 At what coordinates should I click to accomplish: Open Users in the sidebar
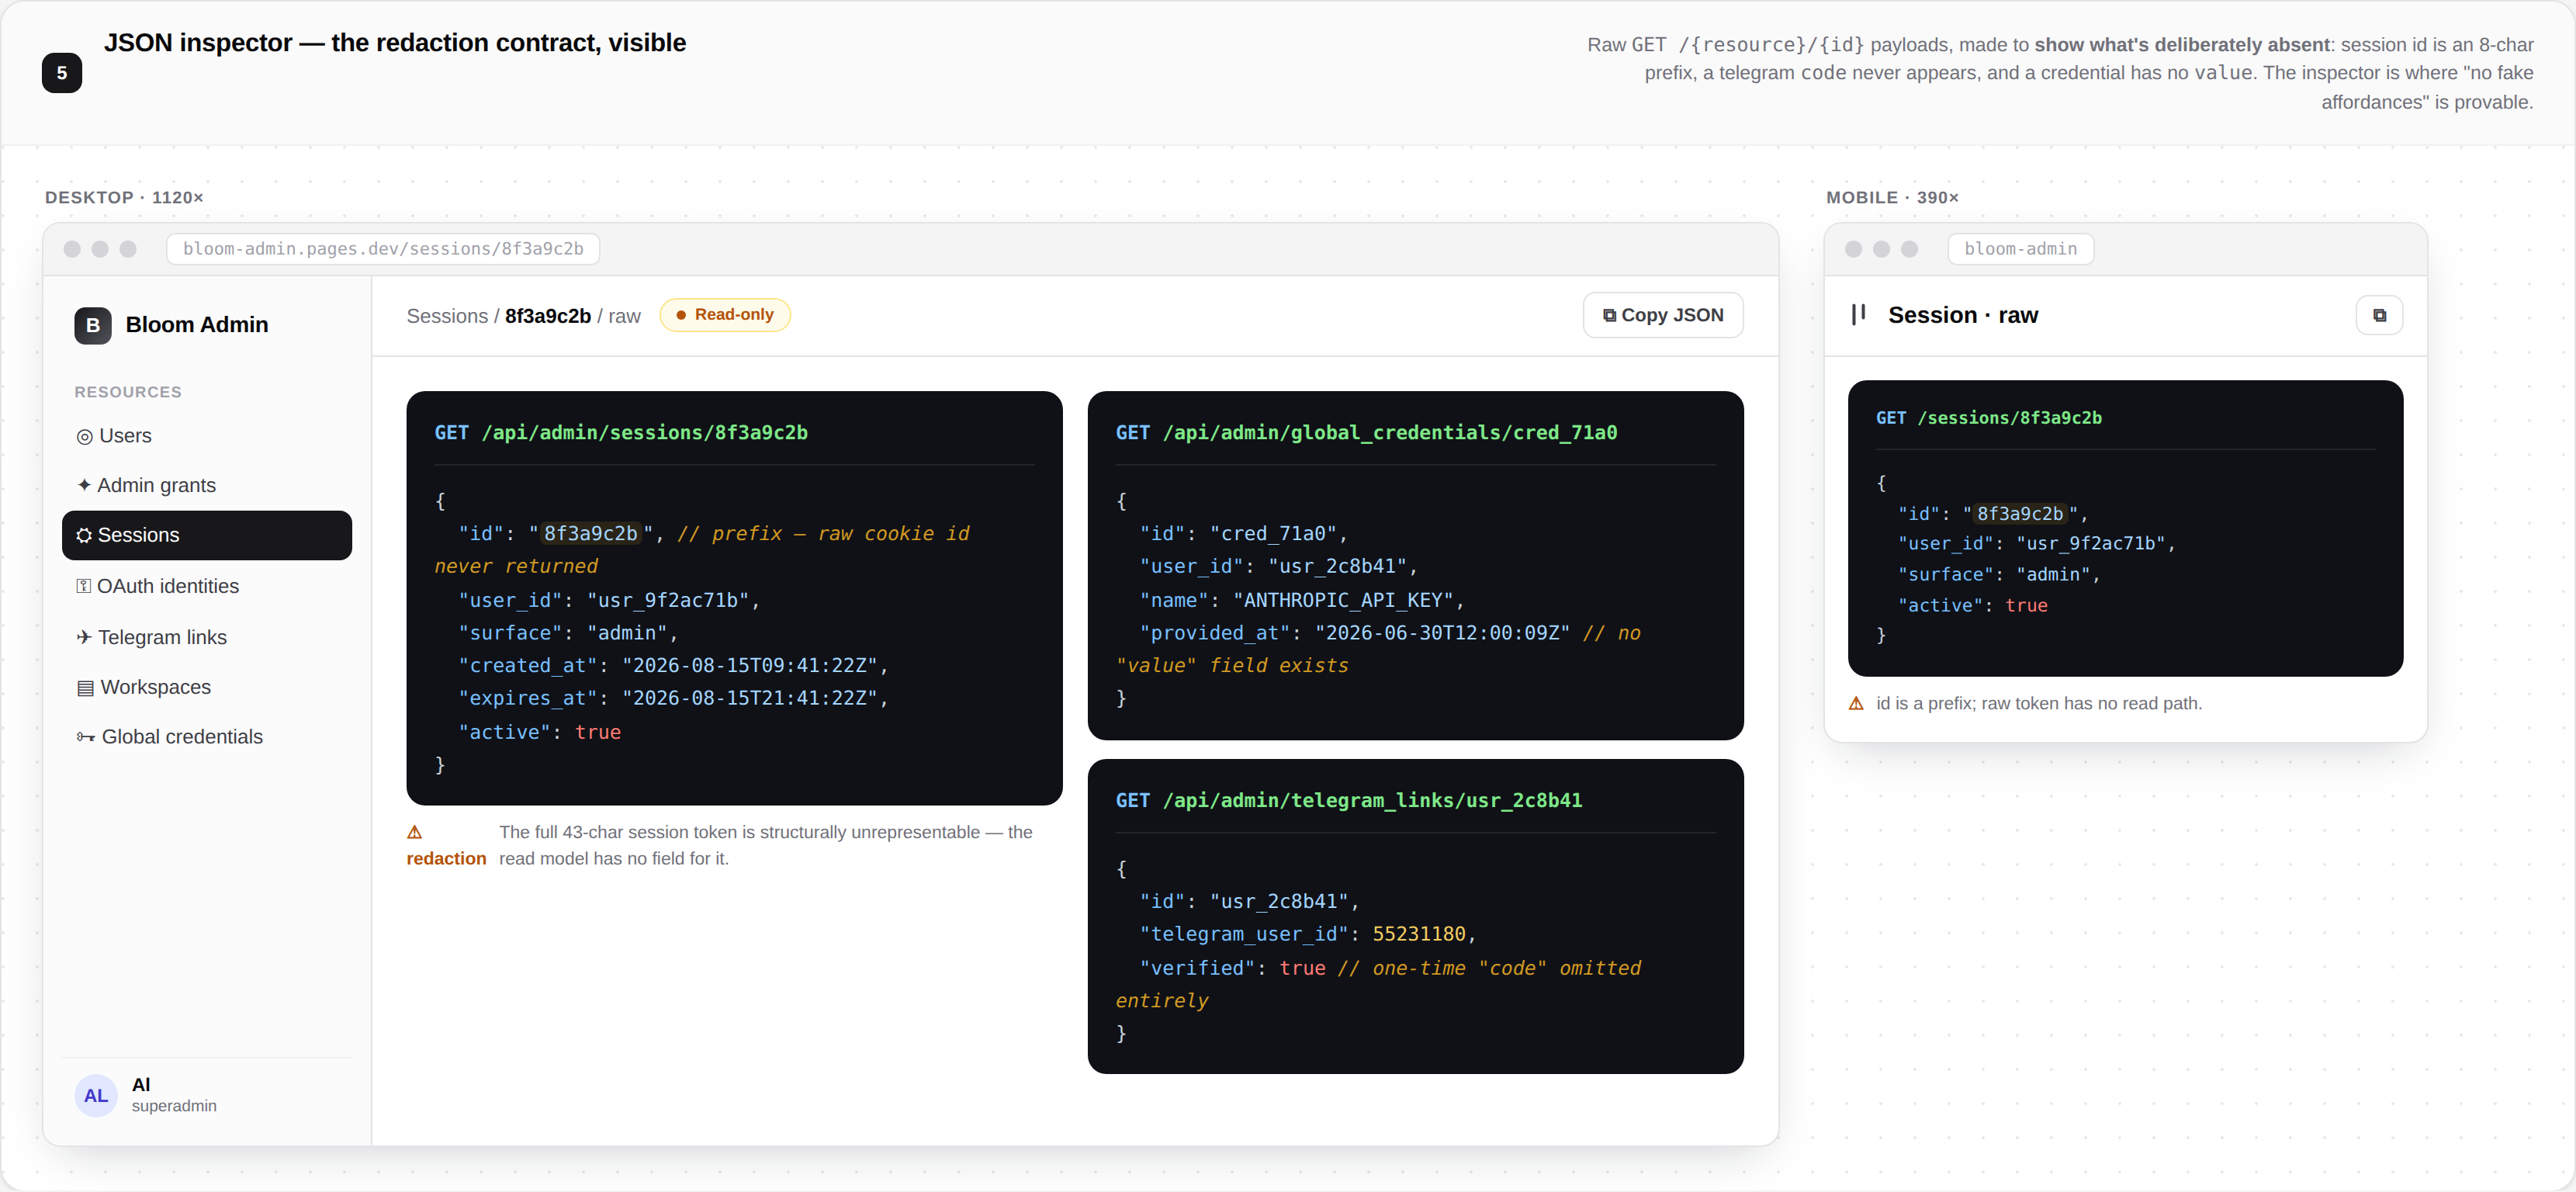207,436
